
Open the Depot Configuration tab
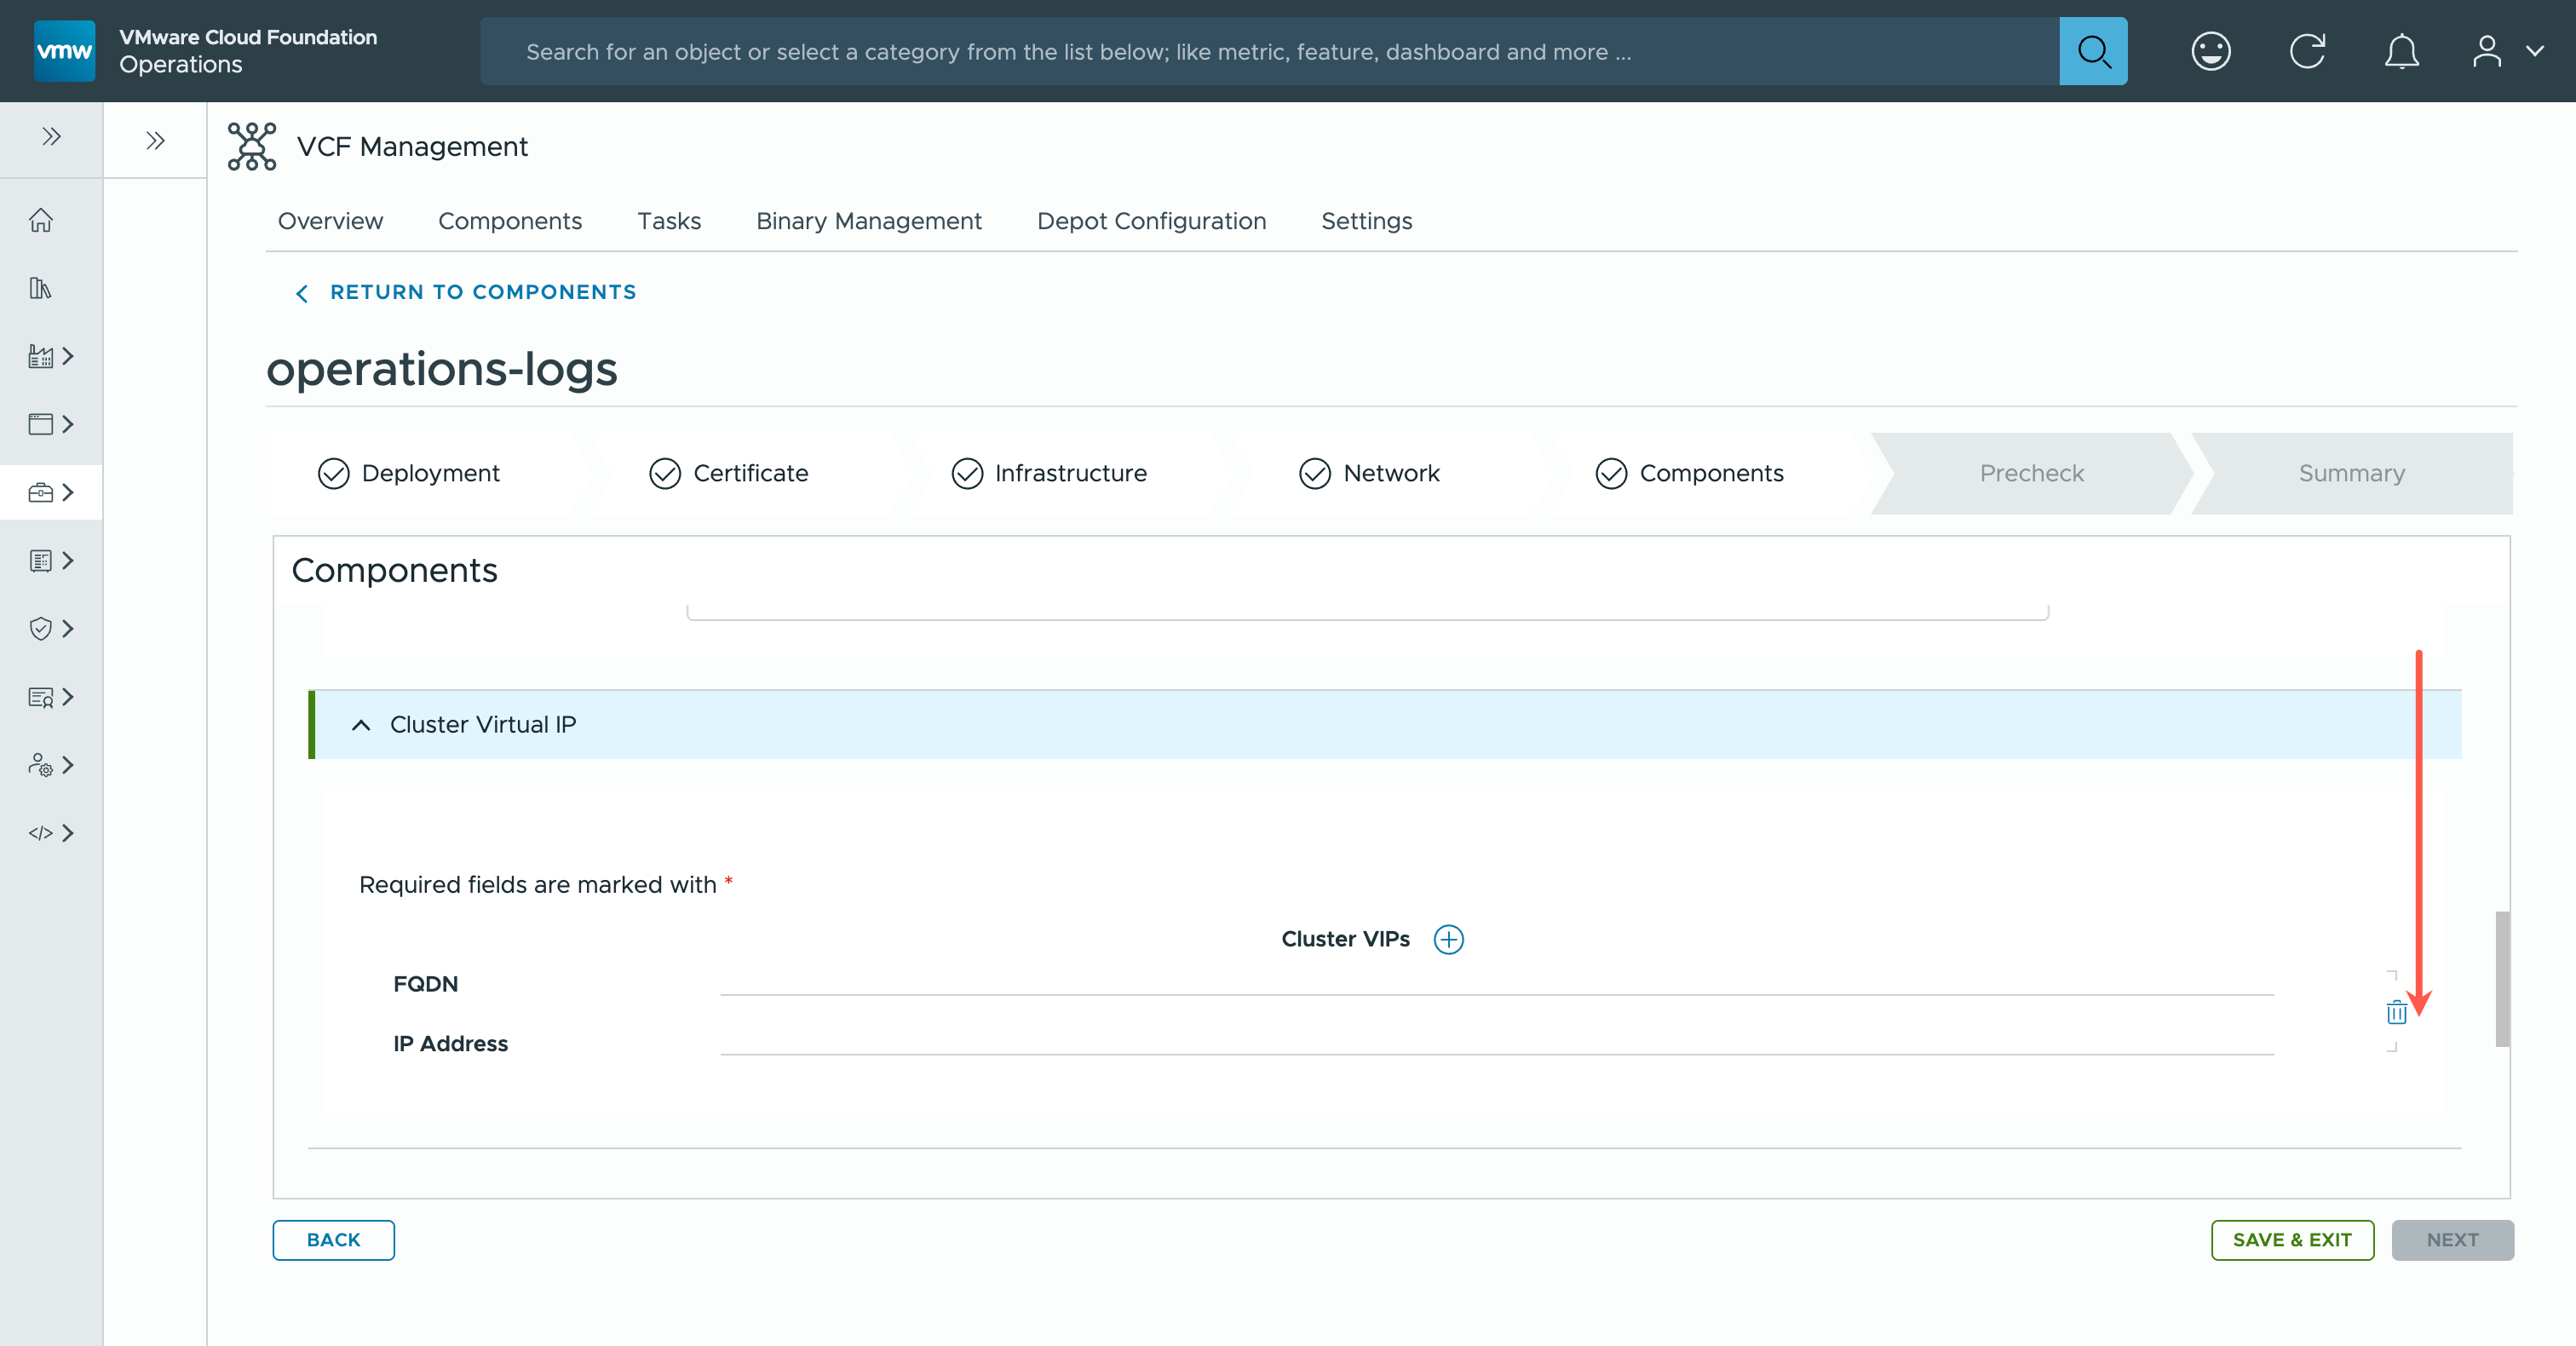1151,221
